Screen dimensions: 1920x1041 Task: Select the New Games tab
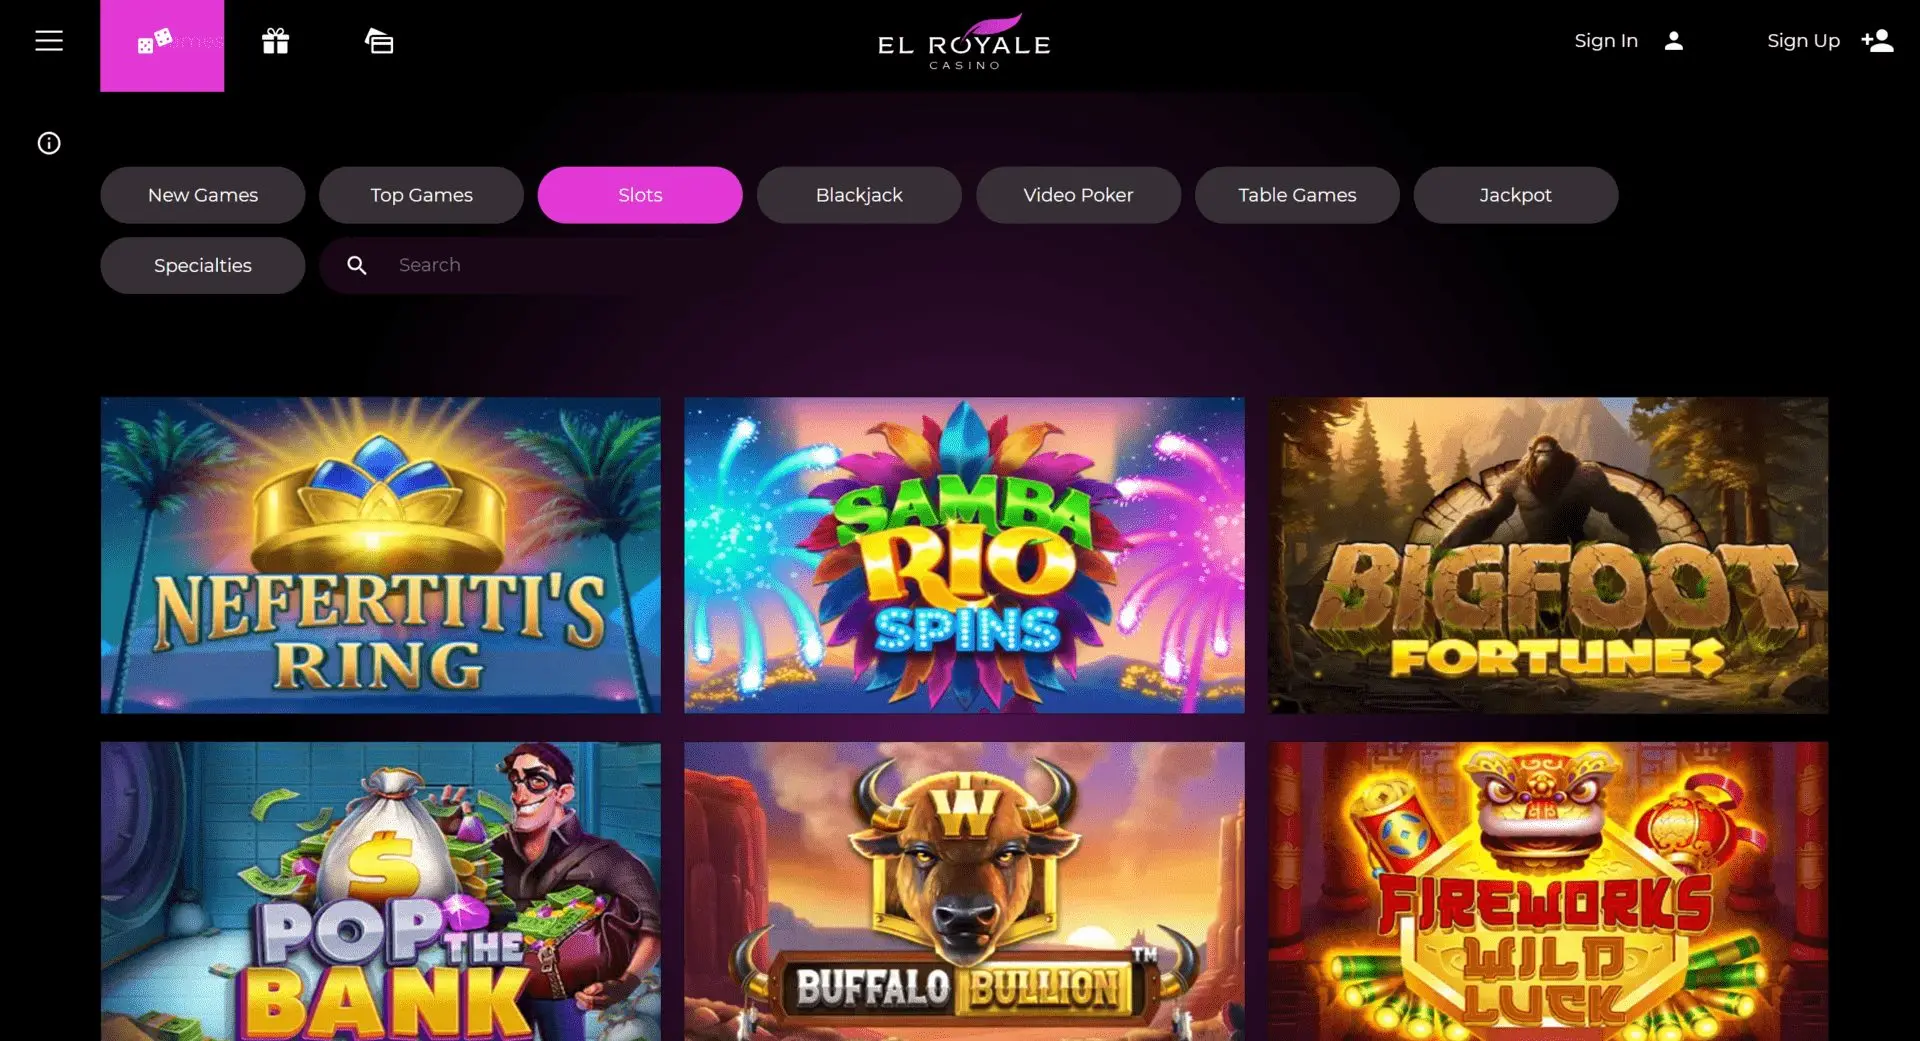203,195
